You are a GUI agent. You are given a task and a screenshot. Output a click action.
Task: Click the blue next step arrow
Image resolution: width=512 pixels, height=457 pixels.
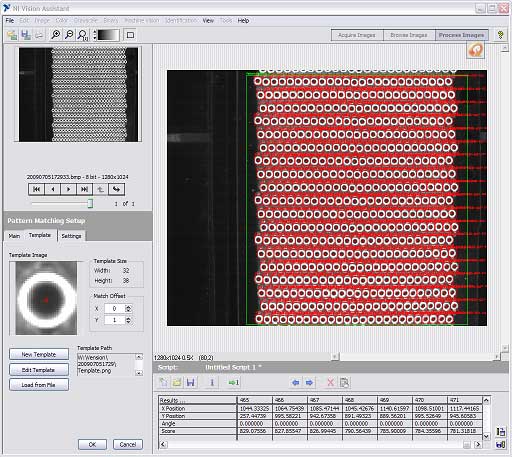(x=309, y=382)
